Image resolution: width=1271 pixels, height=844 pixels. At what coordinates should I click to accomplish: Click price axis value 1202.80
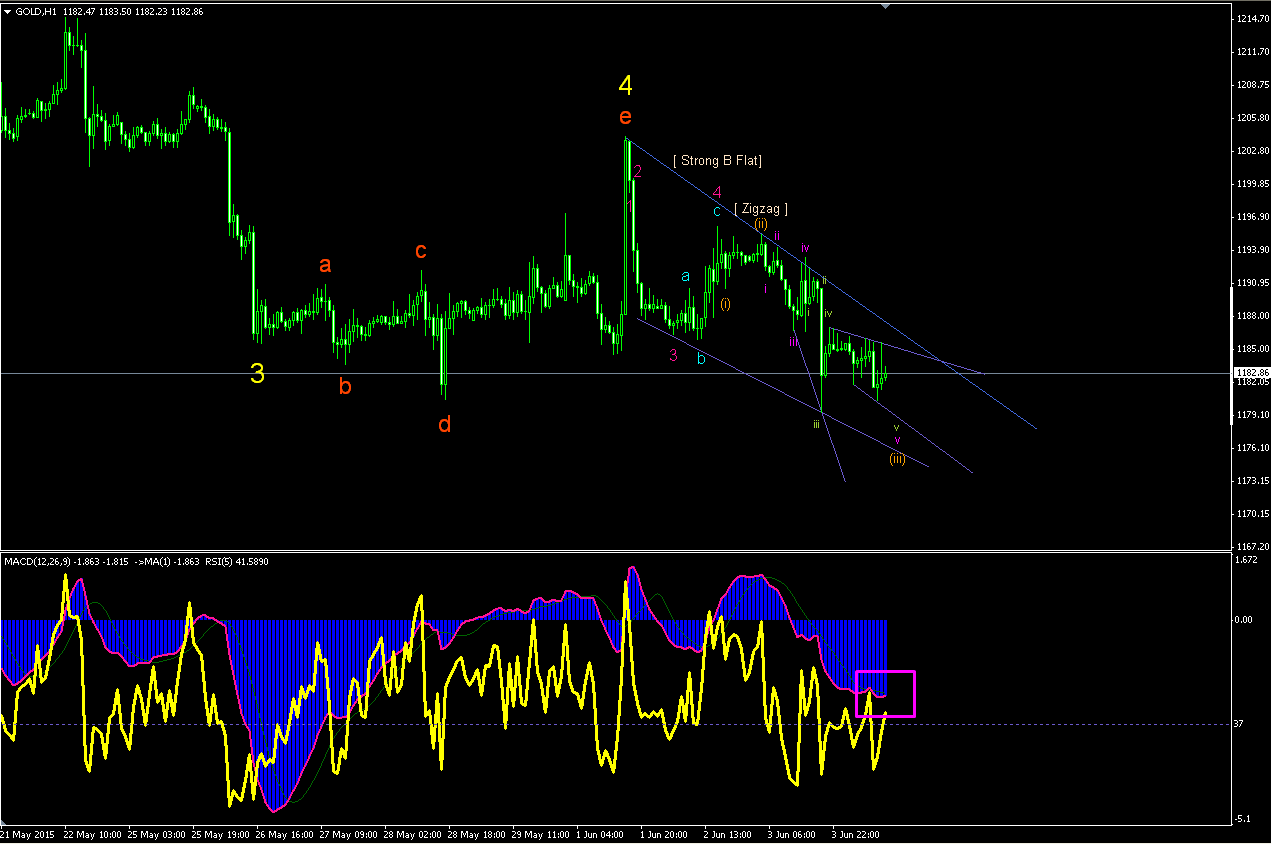1251,151
